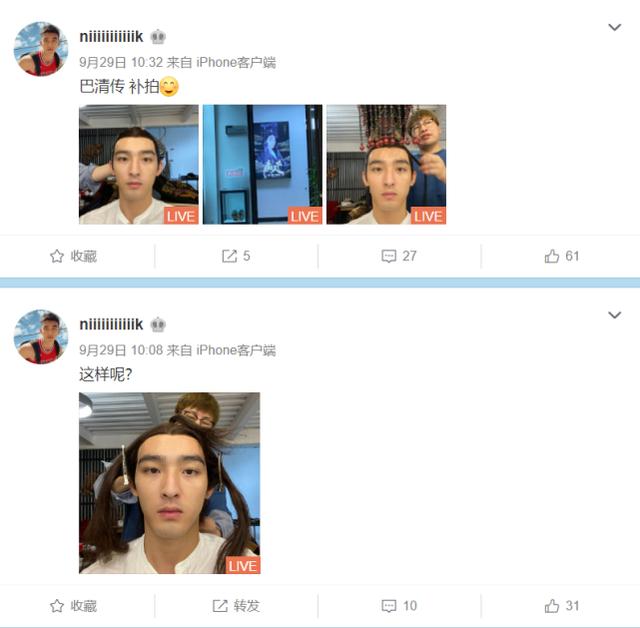Click the crown badge beside first post username

tap(158, 37)
